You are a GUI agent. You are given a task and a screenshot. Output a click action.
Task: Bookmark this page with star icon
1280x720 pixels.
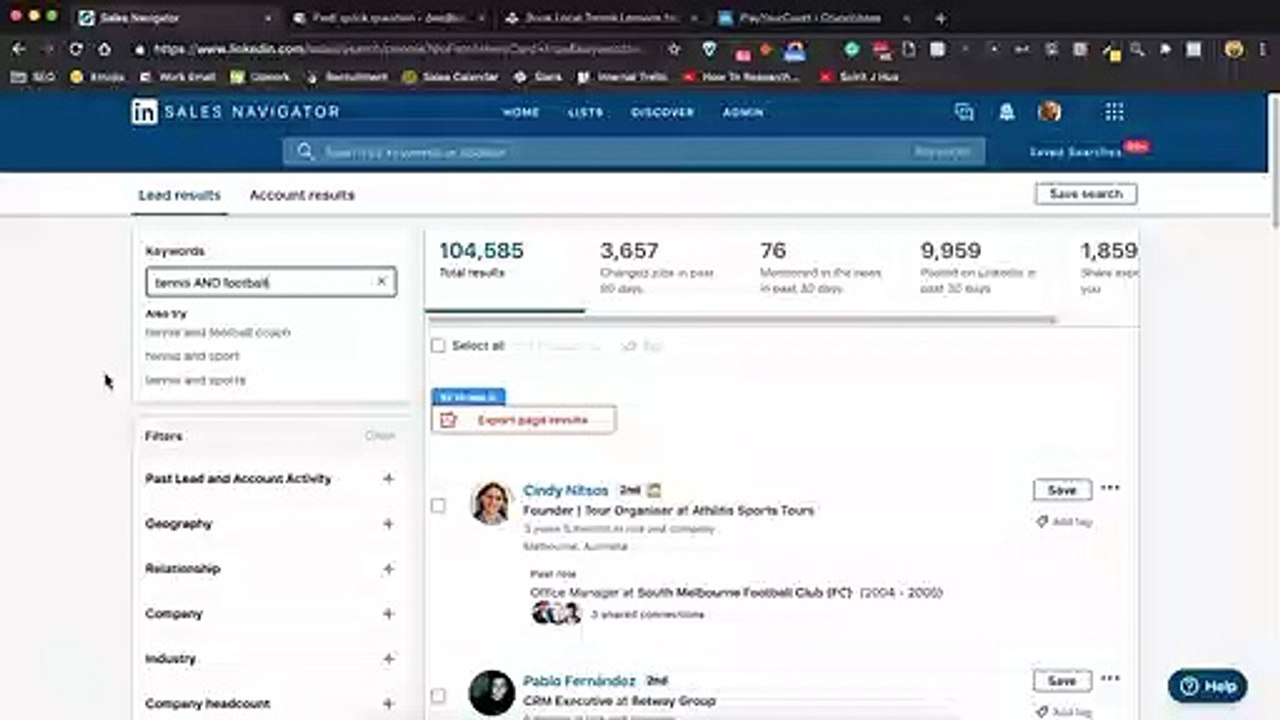point(674,48)
